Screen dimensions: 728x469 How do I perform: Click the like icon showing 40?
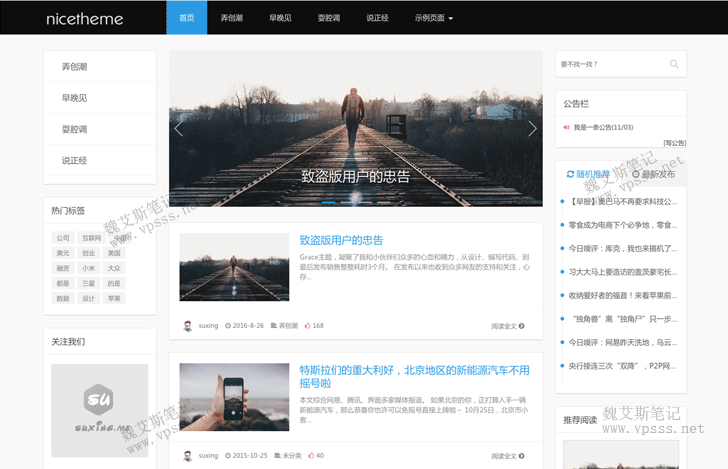309,455
